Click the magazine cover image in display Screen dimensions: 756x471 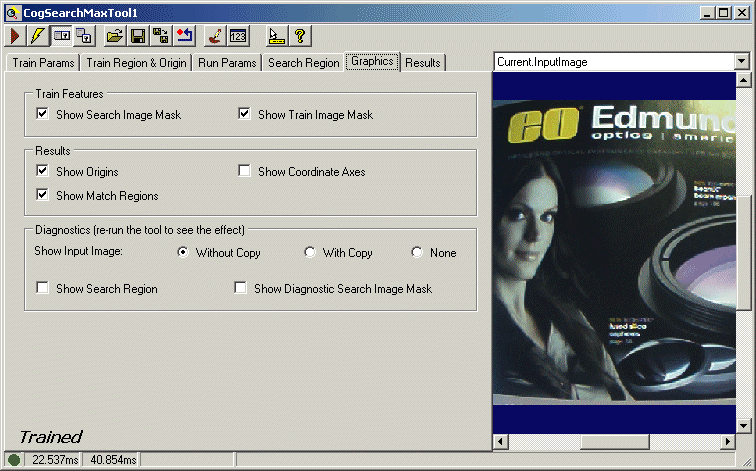click(614, 252)
